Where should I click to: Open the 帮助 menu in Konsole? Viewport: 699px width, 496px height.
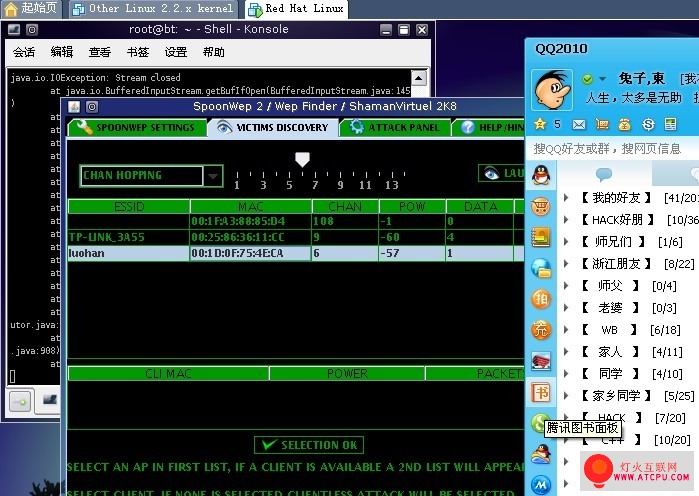[214, 52]
